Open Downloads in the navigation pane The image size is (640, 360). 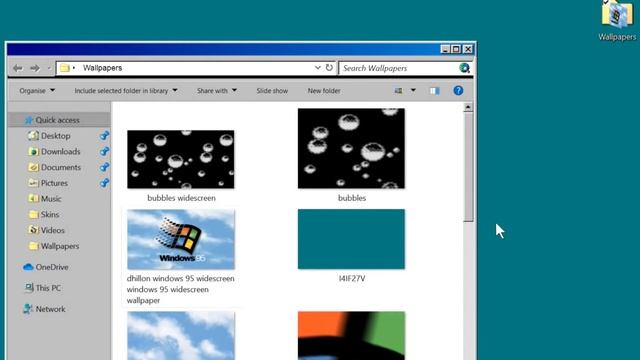pyautogui.click(x=60, y=151)
